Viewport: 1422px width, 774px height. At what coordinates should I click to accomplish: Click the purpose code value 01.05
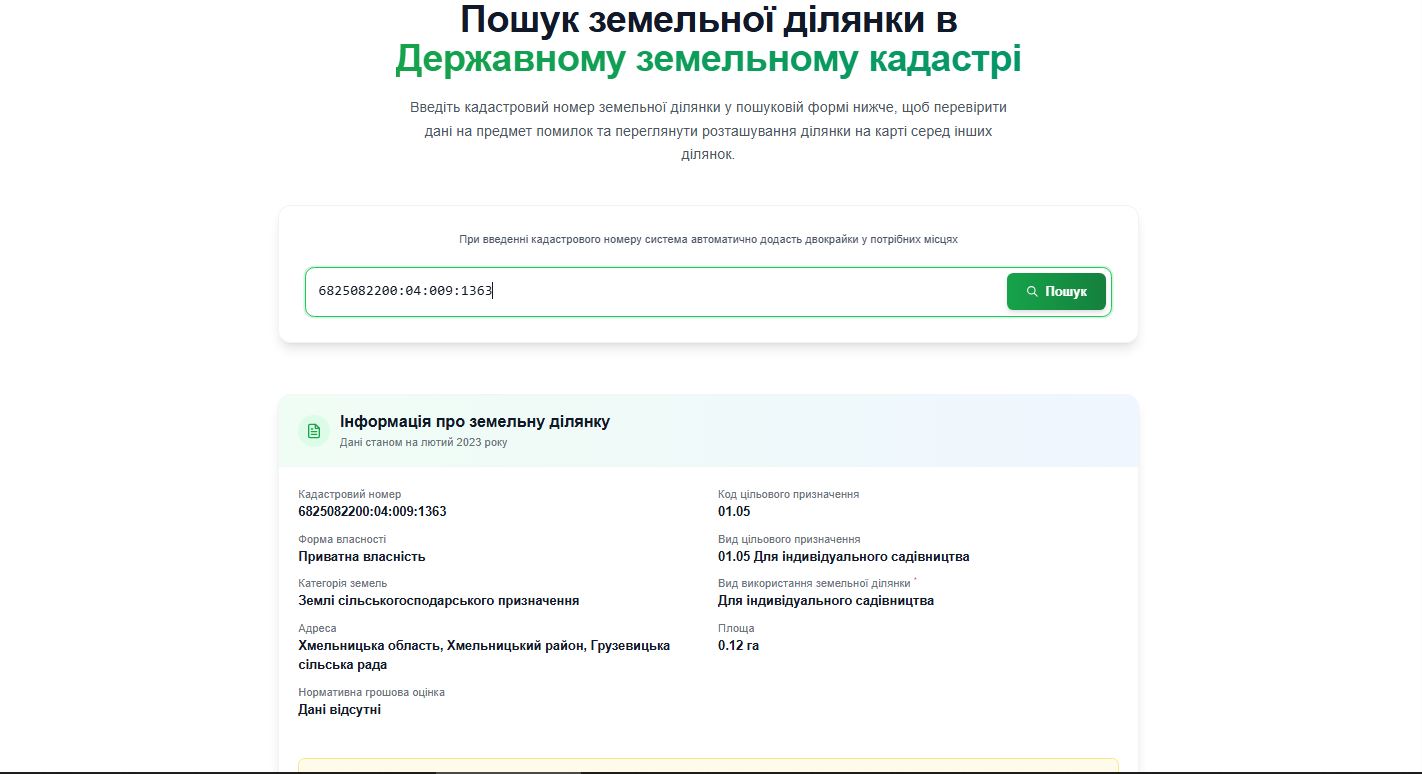734,512
